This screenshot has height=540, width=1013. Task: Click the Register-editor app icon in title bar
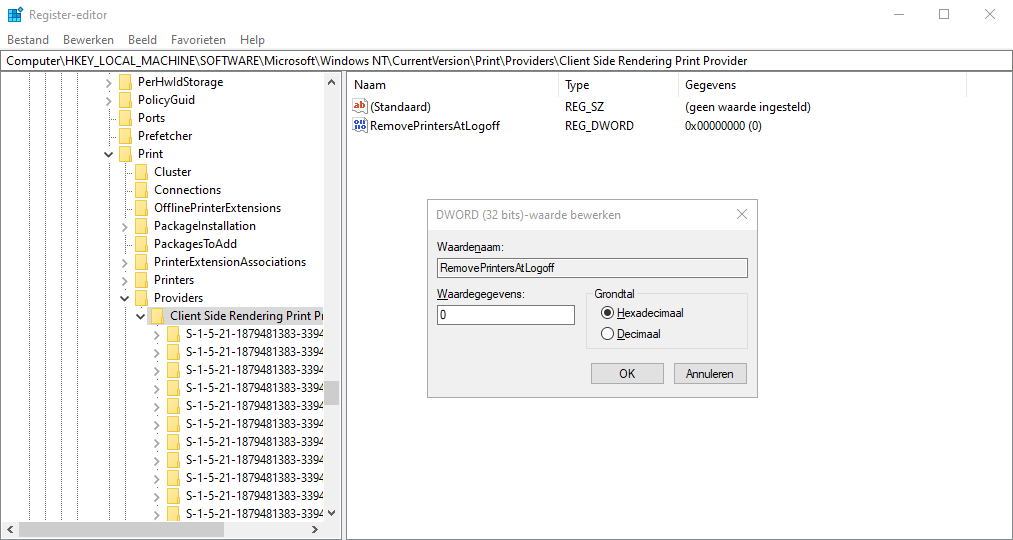tap(15, 14)
